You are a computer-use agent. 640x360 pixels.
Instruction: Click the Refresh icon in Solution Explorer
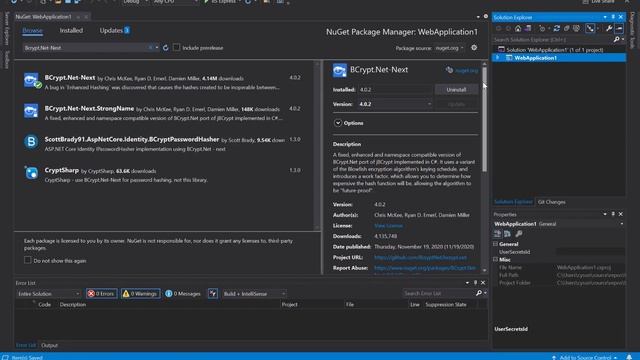(556, 28)
